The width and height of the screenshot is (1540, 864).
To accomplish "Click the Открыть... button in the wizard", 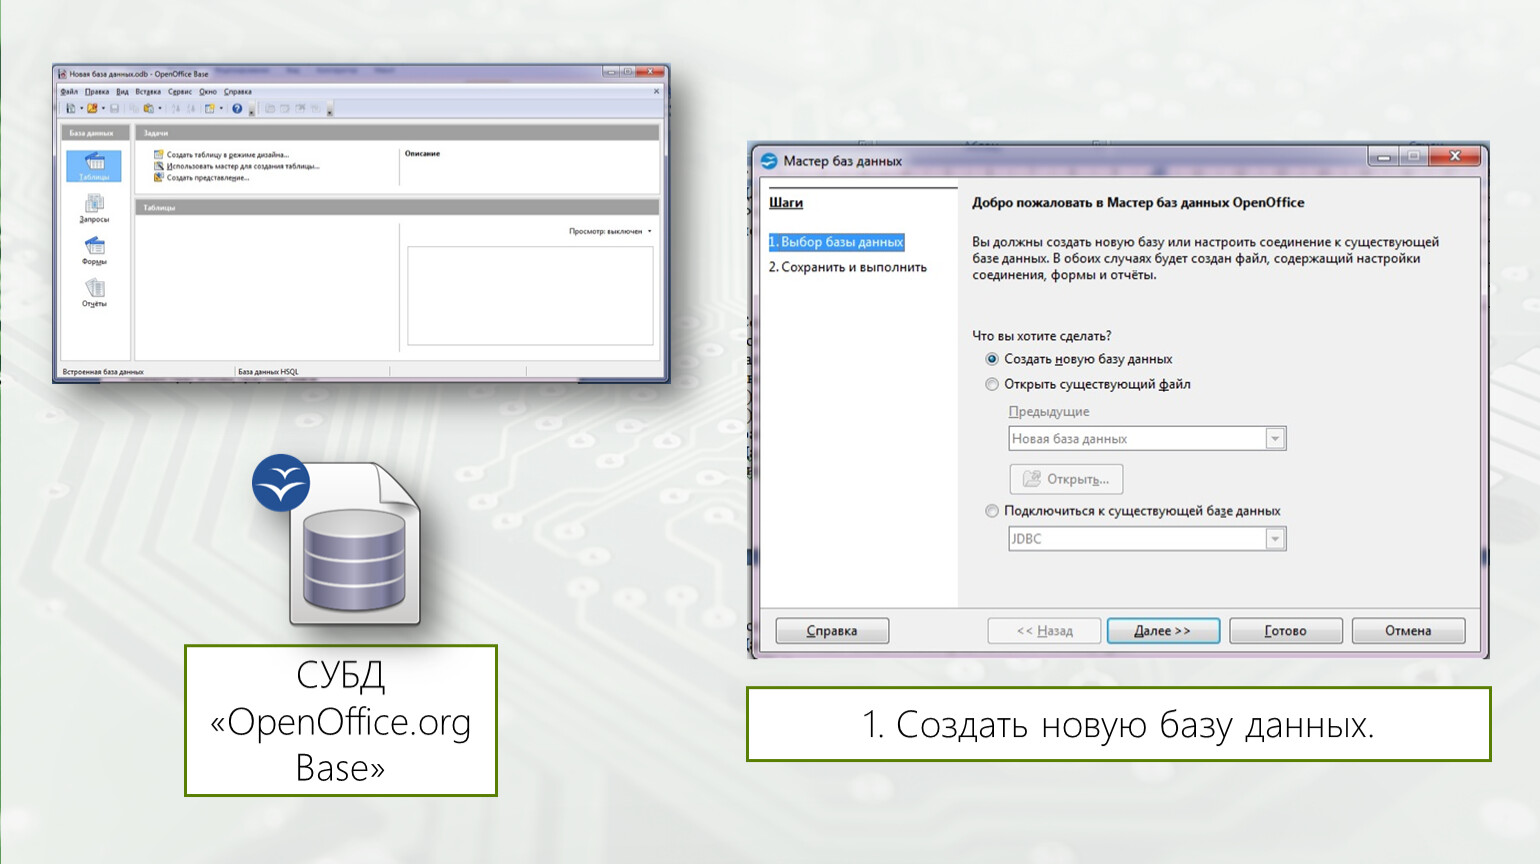I will [1066, 479].
